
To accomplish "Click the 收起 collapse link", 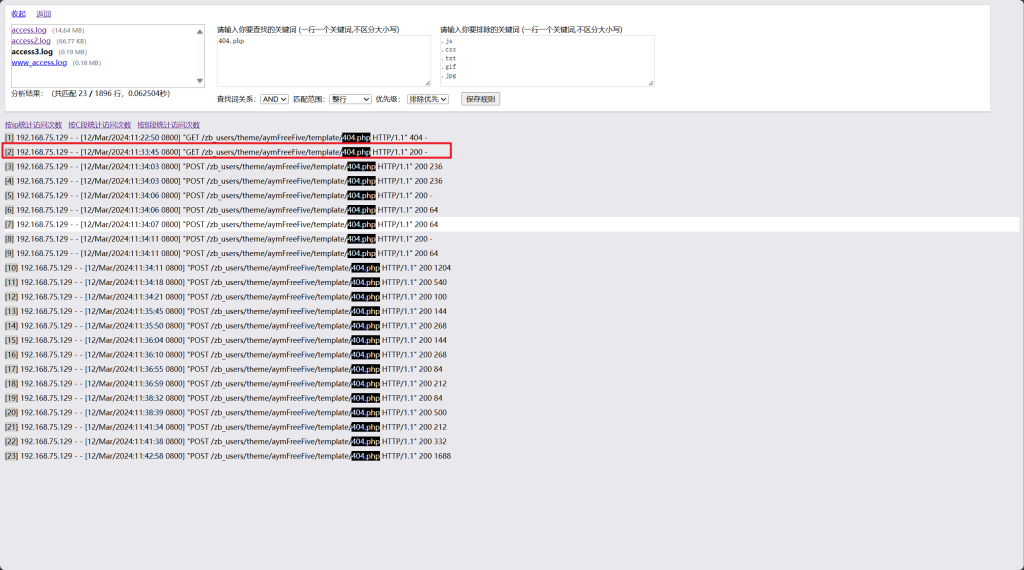I will point(18,14).
